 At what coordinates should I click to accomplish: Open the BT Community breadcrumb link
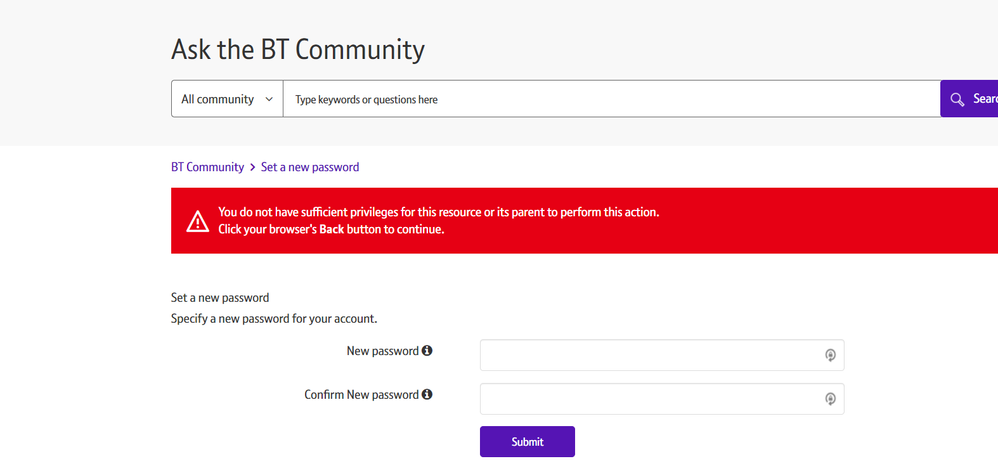click(x=207, y=167)
